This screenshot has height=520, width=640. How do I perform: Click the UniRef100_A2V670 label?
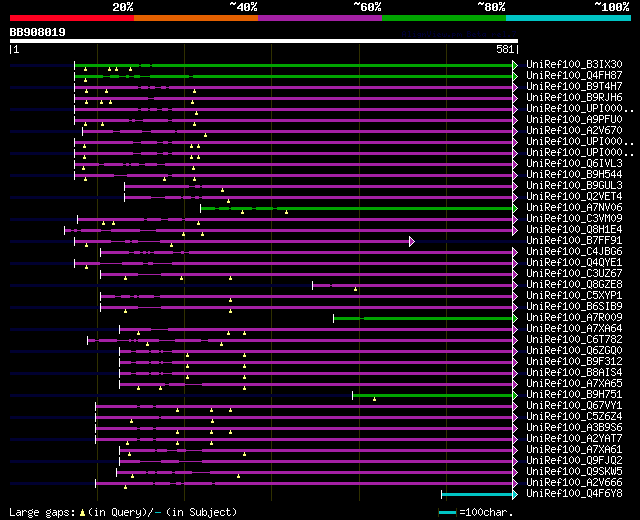[574, 131]
